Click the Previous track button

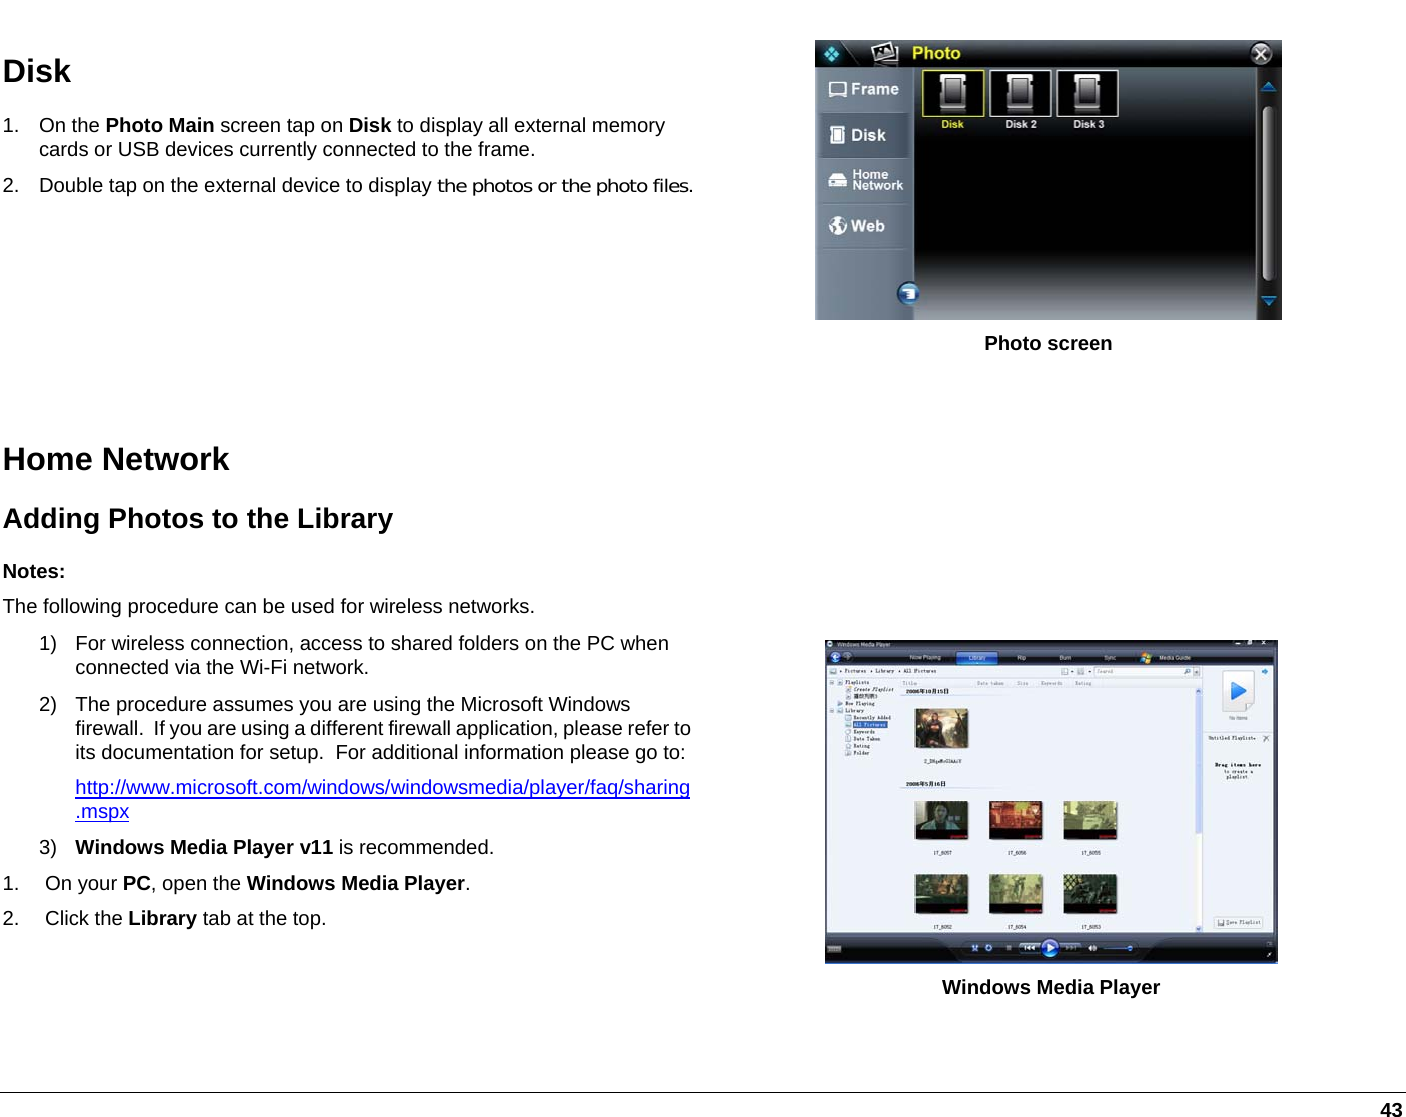[1029, 948]
